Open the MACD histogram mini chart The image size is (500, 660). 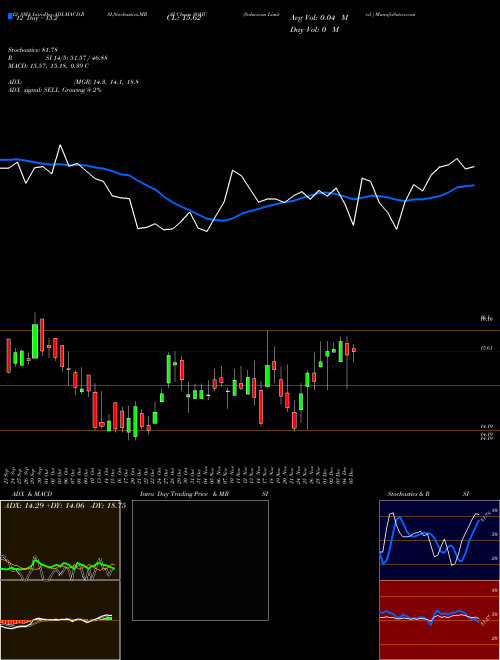60,620
